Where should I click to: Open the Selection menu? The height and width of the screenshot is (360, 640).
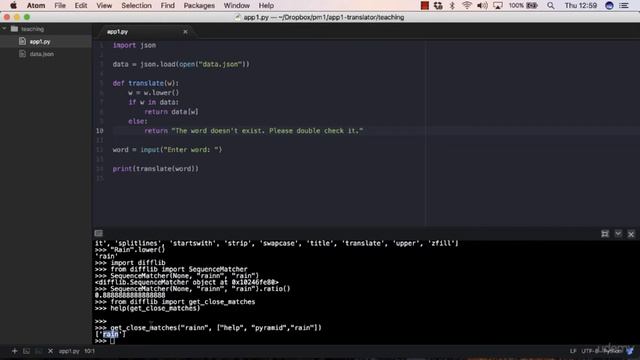tap(136, 5)
